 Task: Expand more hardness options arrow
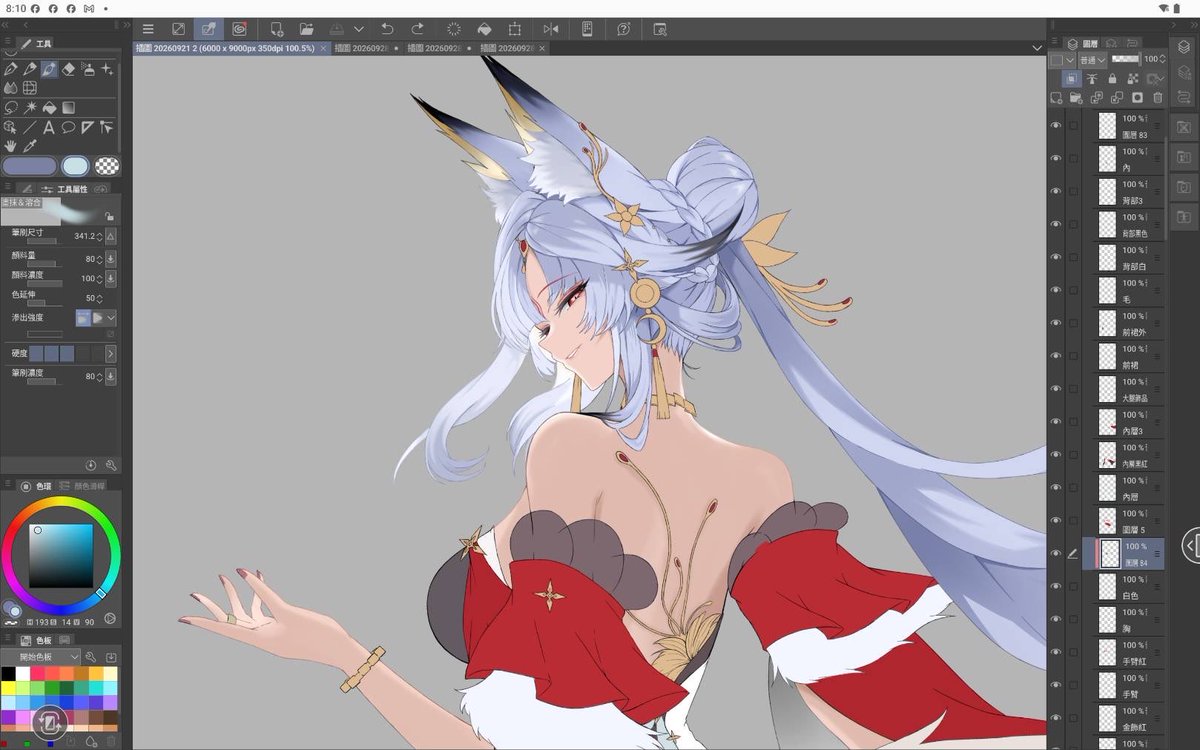pos(111,354)
